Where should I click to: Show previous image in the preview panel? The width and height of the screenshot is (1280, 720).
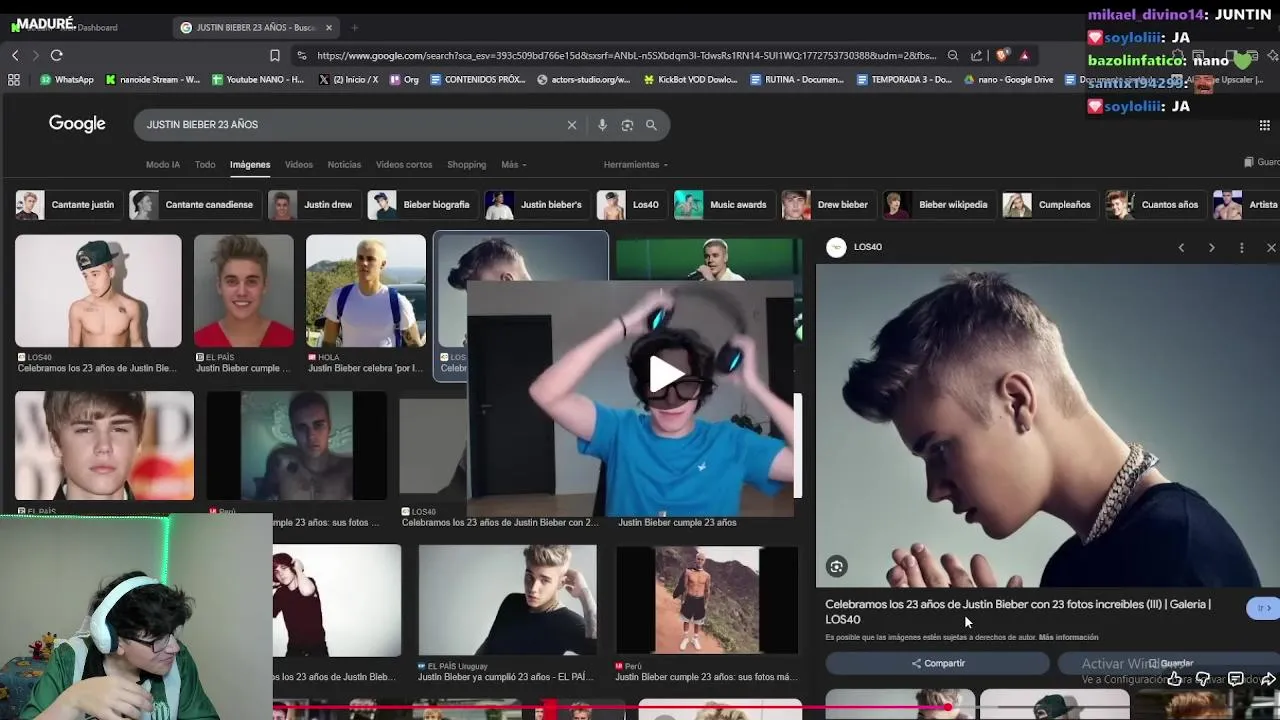coord(1181,247)
